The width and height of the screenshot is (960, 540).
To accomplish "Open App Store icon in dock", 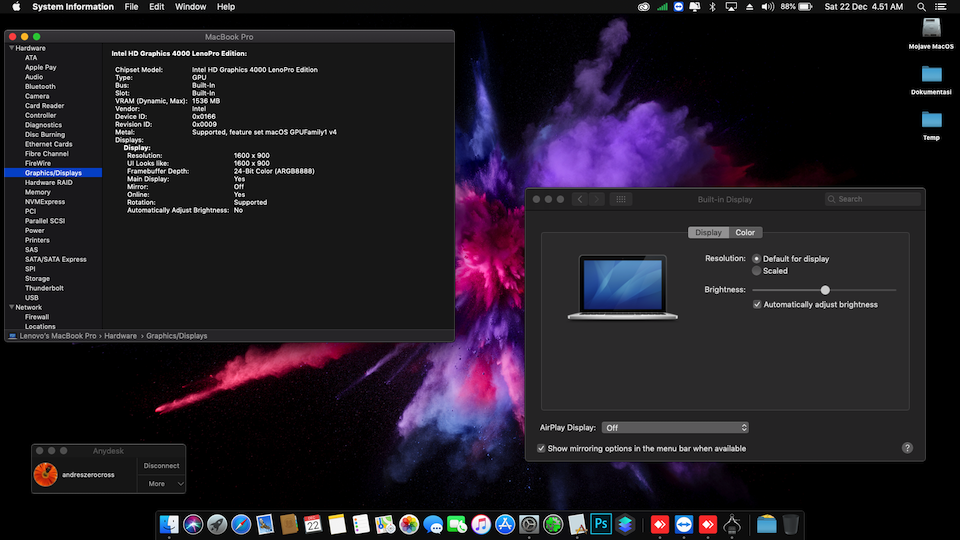I will tap(505, 525).
